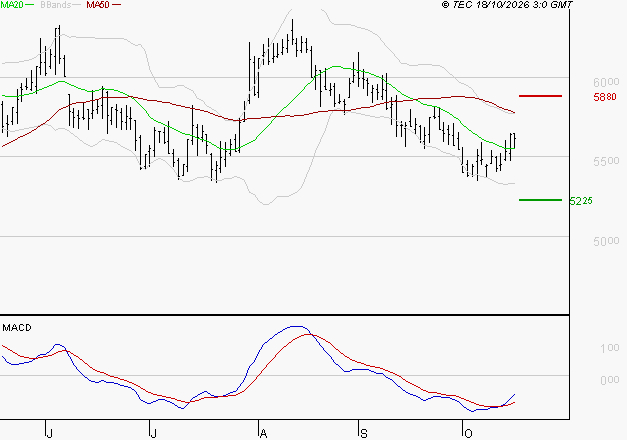This screenshot has height=440, width=627.
Task: Click the first J month label on time axis
Action: (x=49, y=434)
